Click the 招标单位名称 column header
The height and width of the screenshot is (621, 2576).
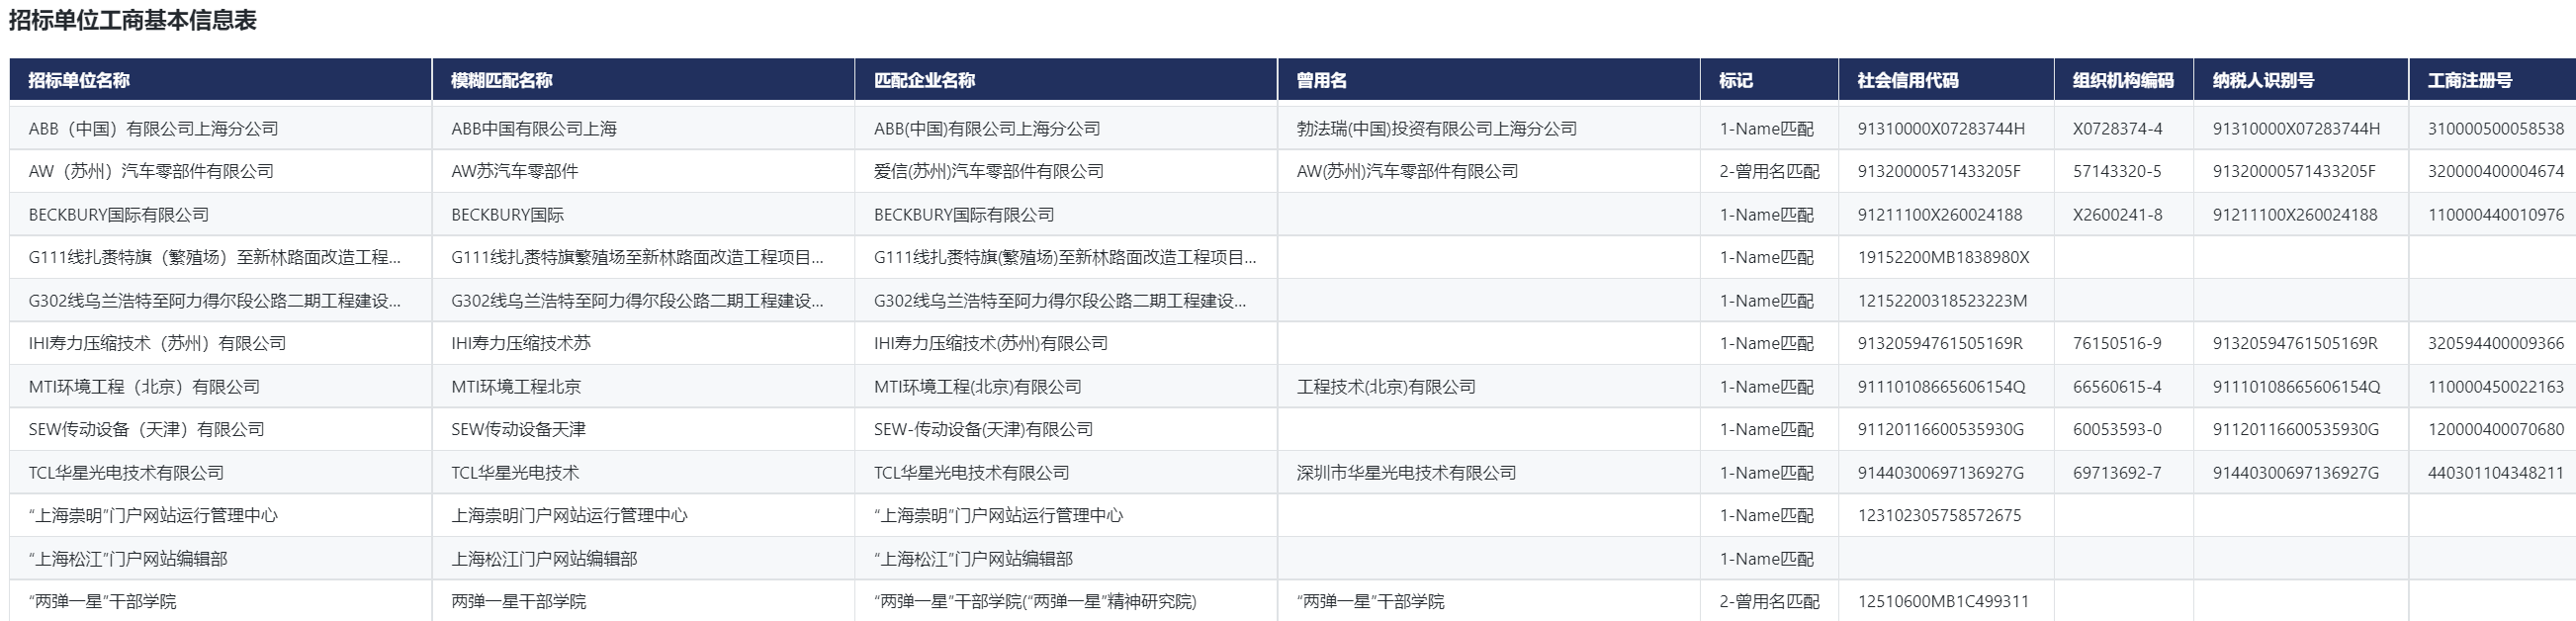[x=220, y=80]
